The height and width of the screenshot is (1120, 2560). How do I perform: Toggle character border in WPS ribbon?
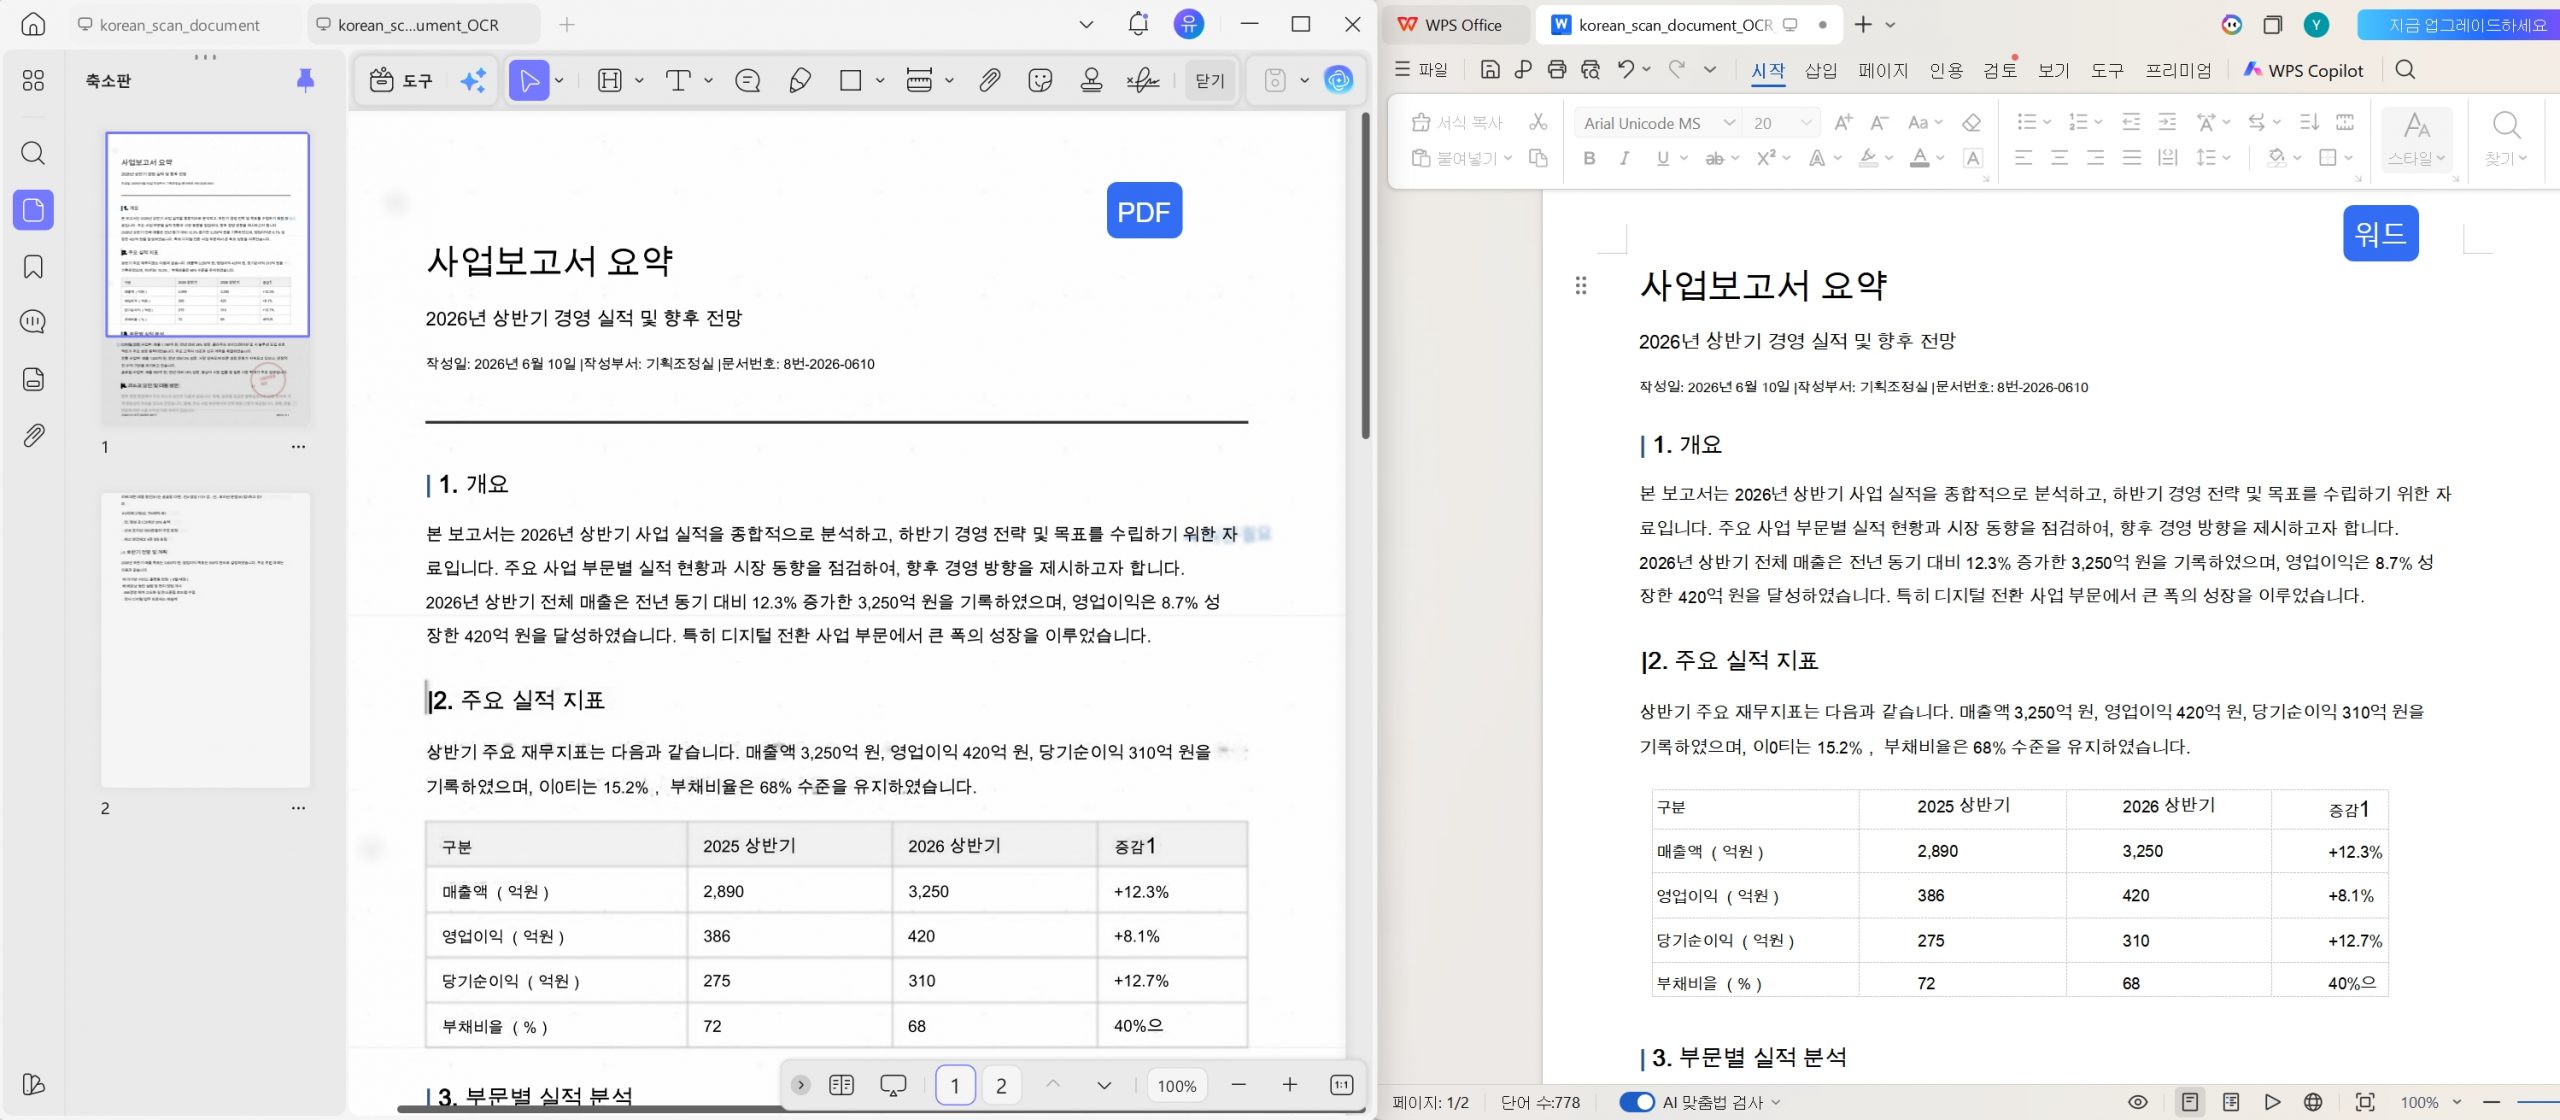pos(1972,158)
